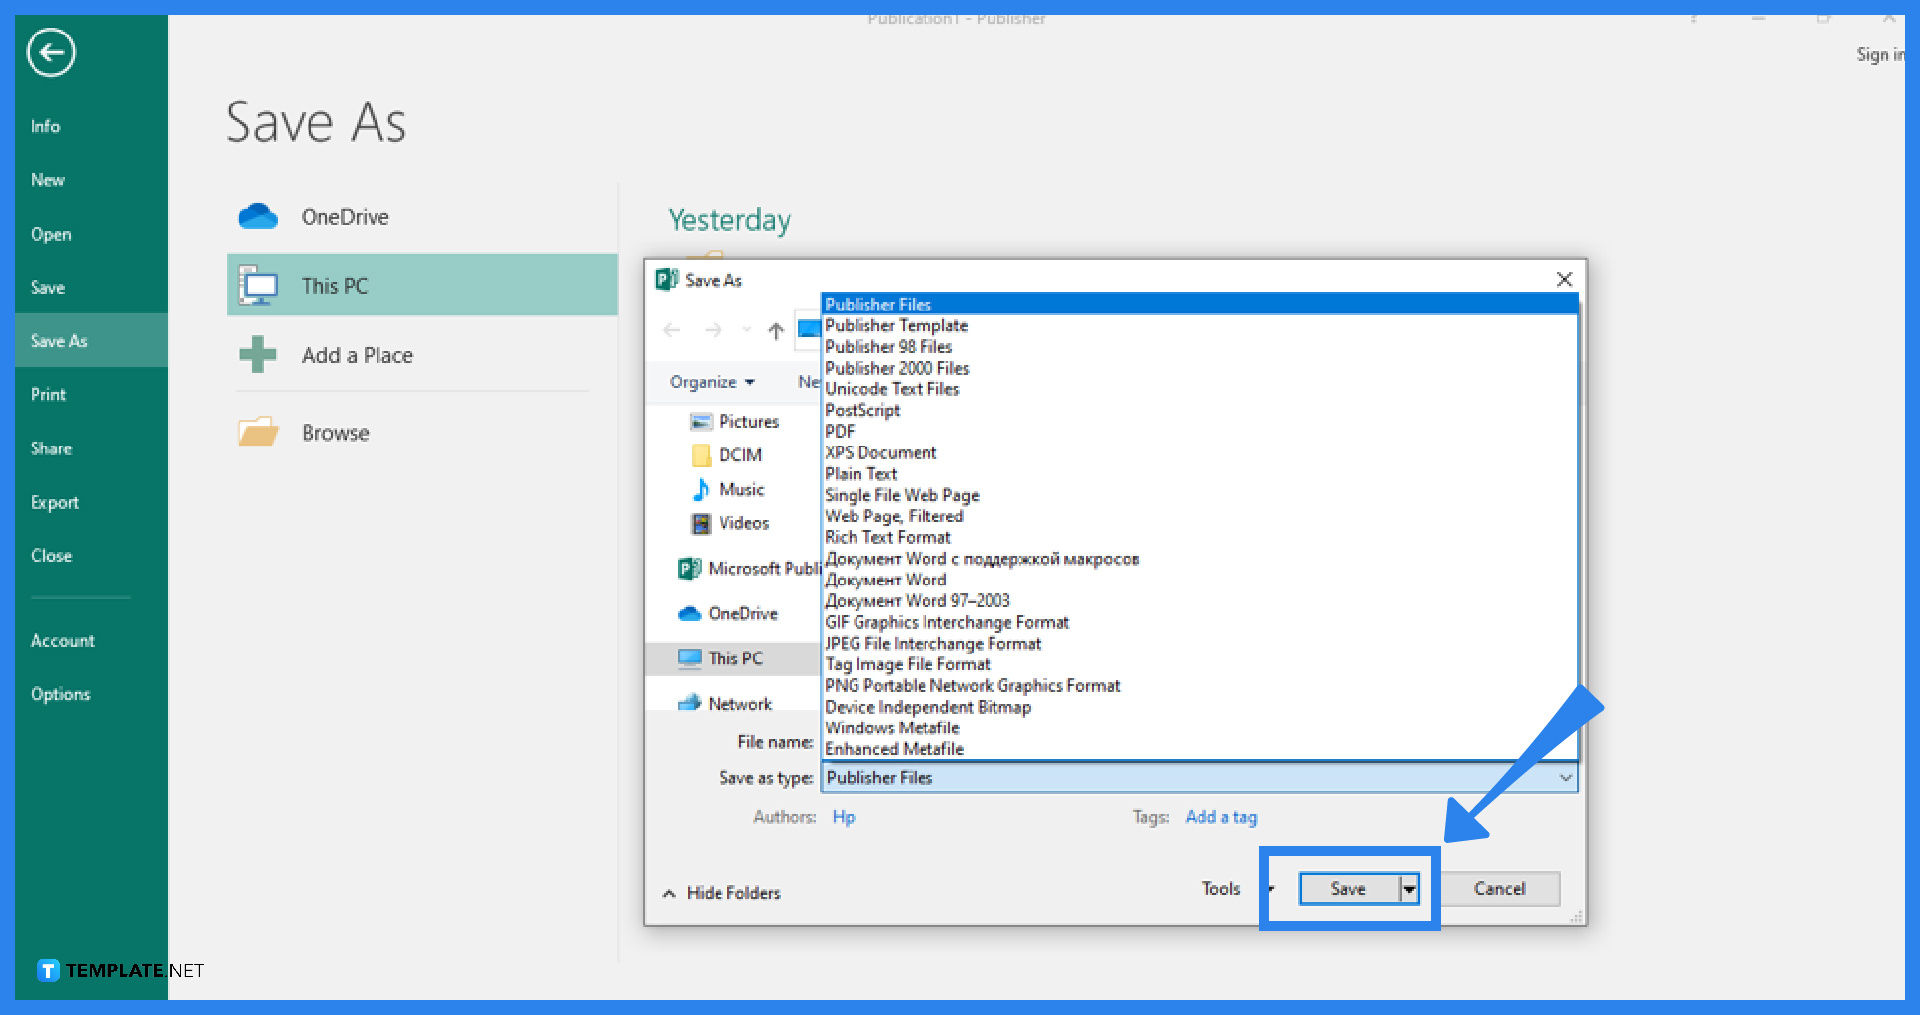Image resolution: width=1920 pixels, height=1015 pixels.
Task: Open the Music folder
Action: [x=742, y=489]
